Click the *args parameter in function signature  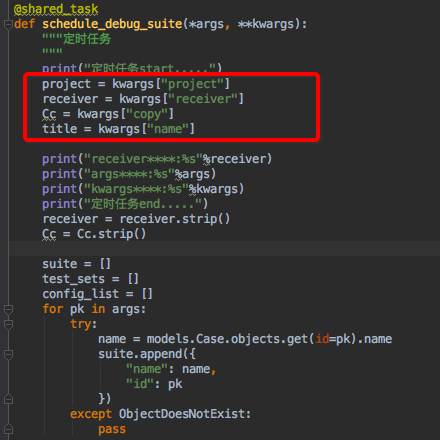(206, 24)
